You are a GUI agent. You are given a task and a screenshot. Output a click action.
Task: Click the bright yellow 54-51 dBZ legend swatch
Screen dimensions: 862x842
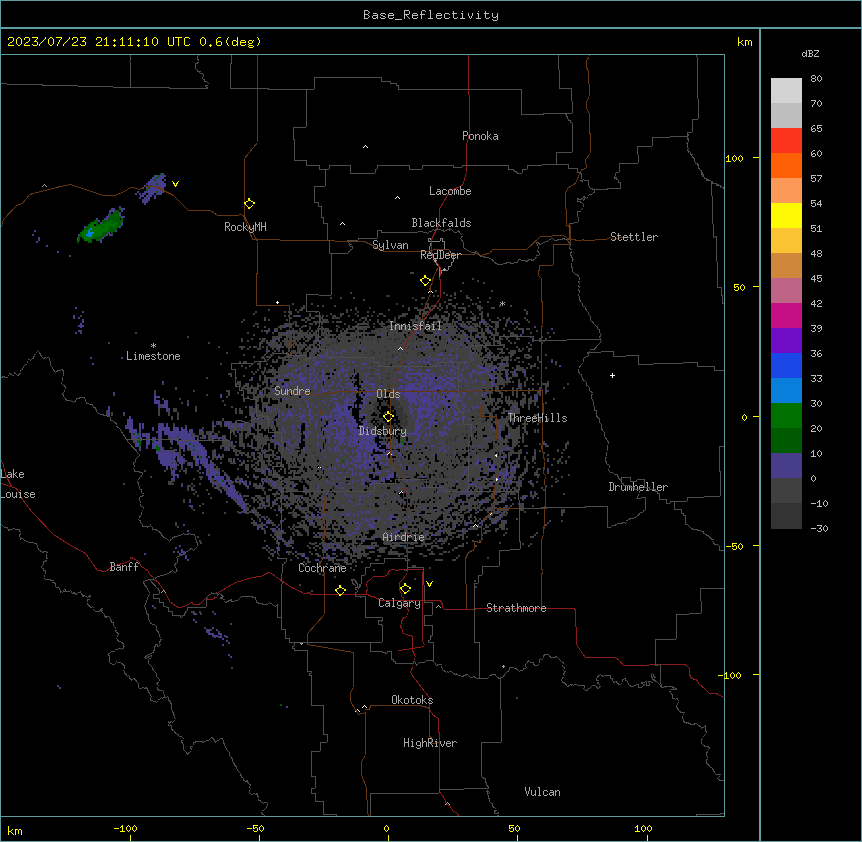click(786, 215)
